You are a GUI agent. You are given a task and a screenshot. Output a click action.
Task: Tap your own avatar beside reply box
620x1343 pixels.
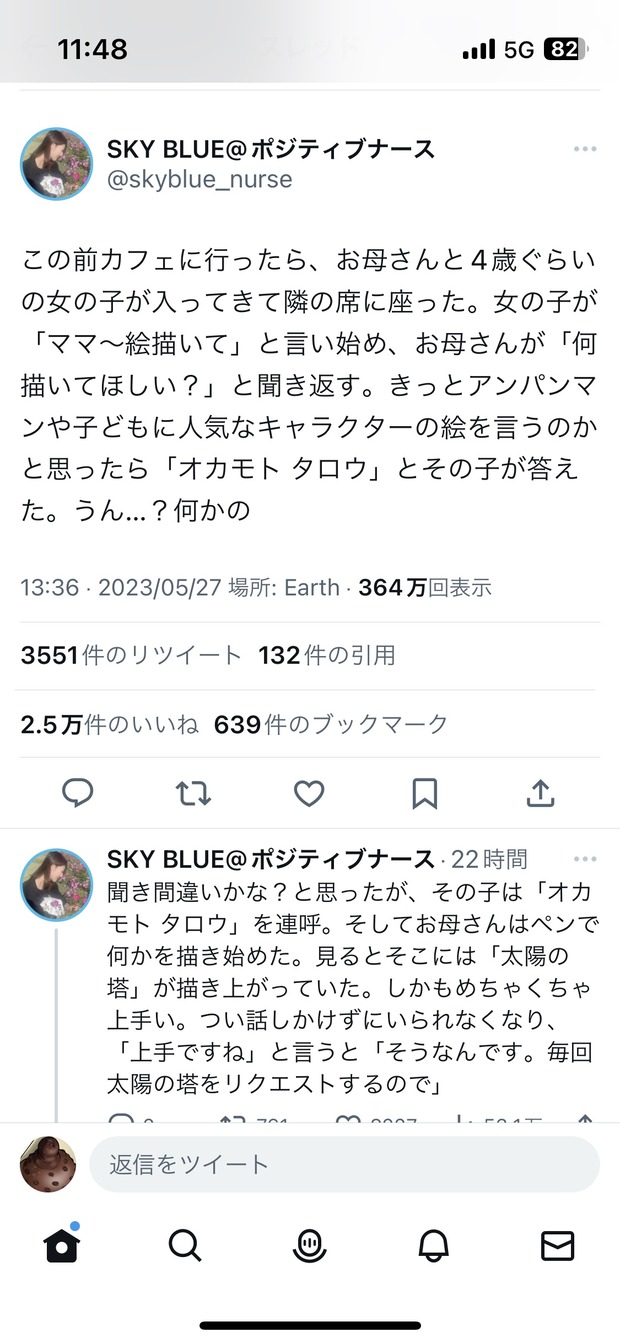[x=48, y=1165]
